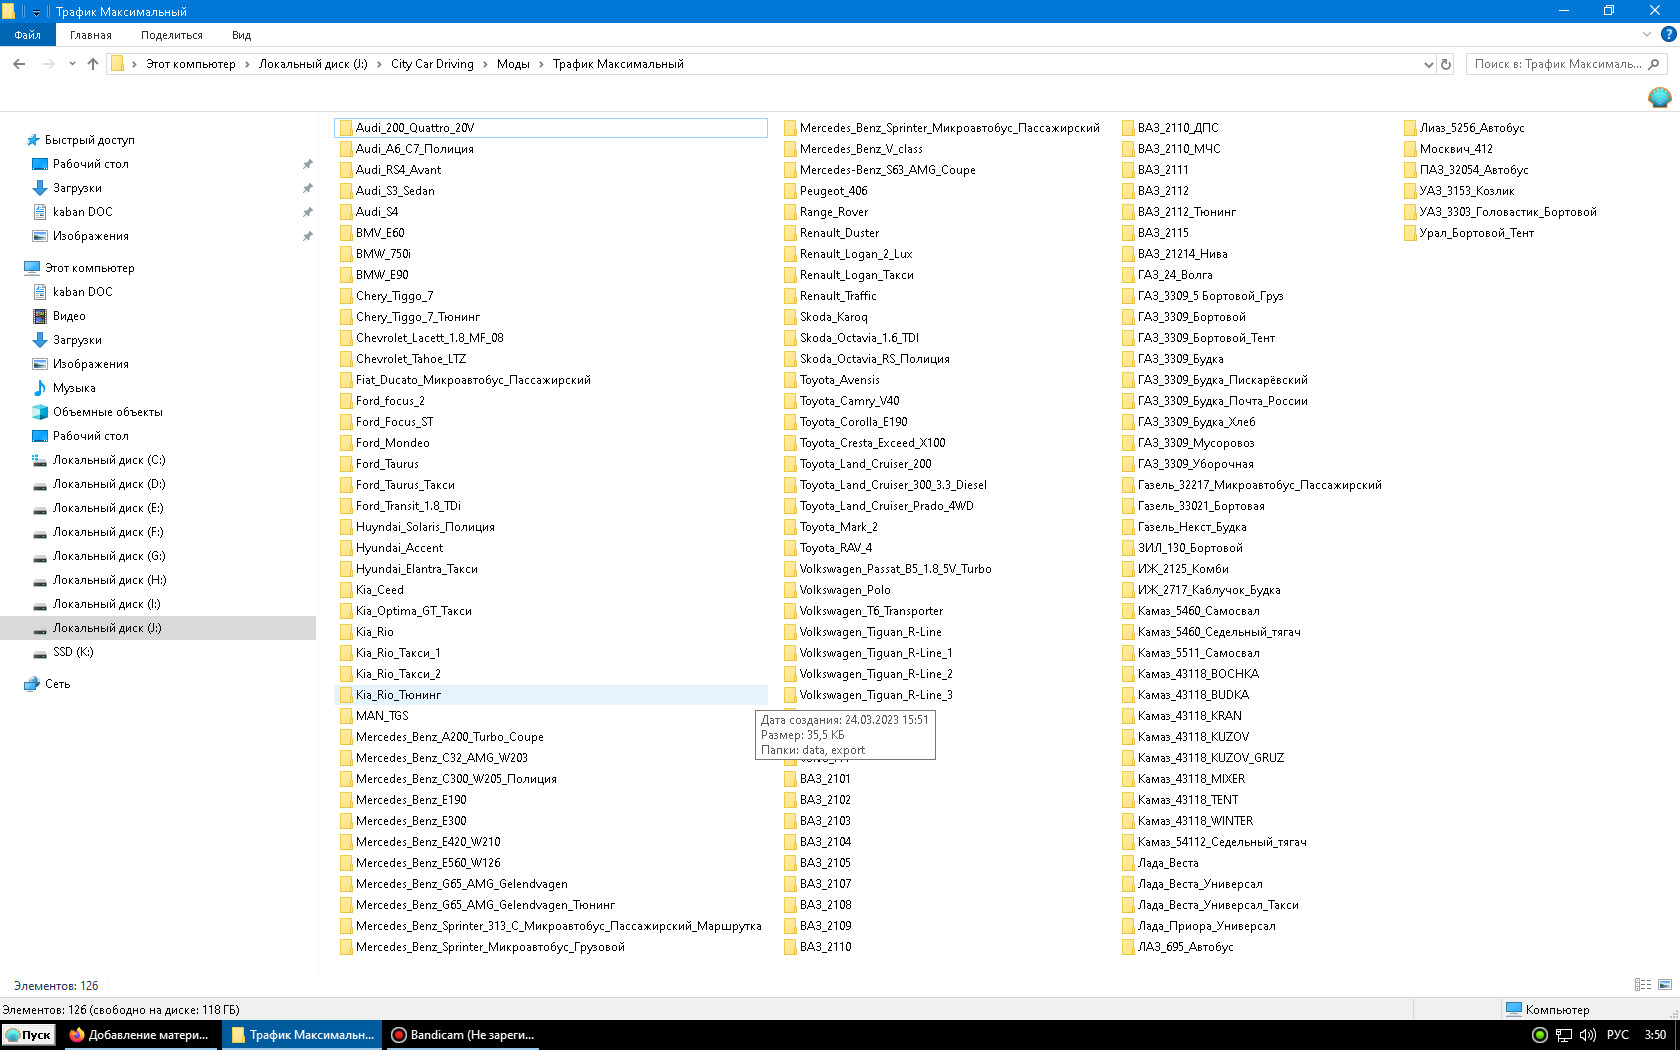Open the Вид ribbon tab
The height and width of the screenshot is (1050, 1680).
coord(241,34)
